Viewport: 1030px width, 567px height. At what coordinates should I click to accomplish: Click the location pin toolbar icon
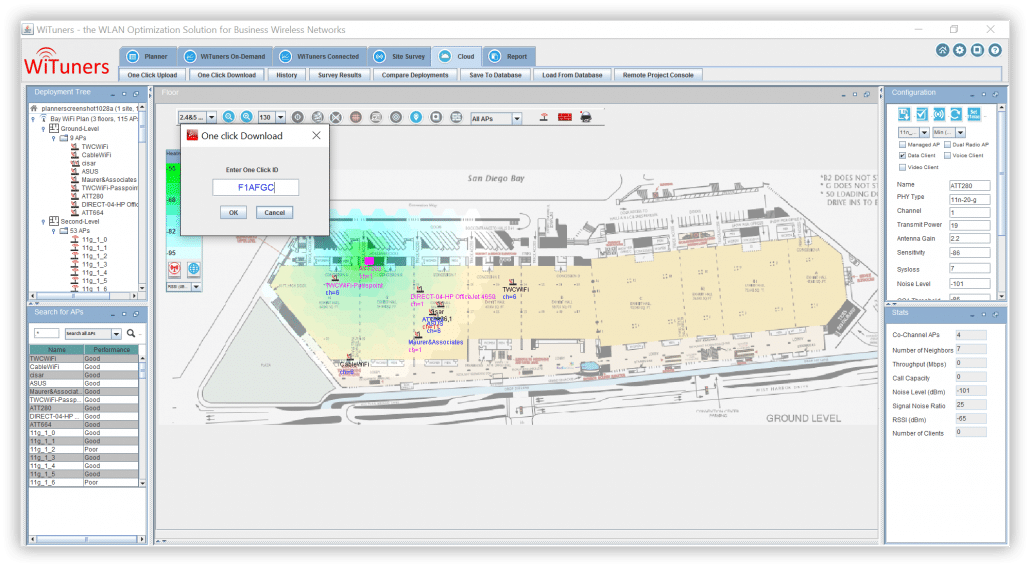[x=416, y=117]
